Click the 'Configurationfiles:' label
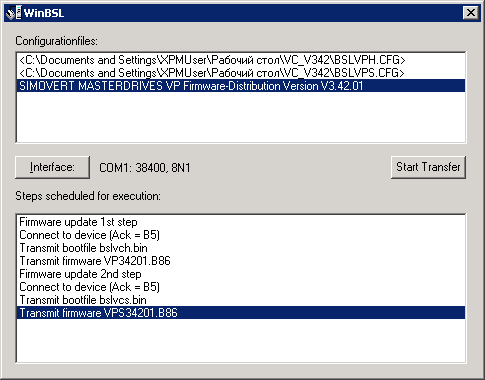This screenshot has width=485, height=380. coord(57,41)
